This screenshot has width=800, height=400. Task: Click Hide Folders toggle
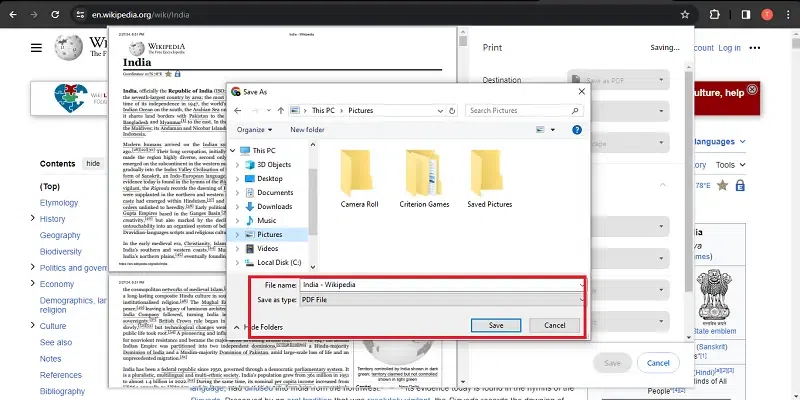[x=258, y=327]
